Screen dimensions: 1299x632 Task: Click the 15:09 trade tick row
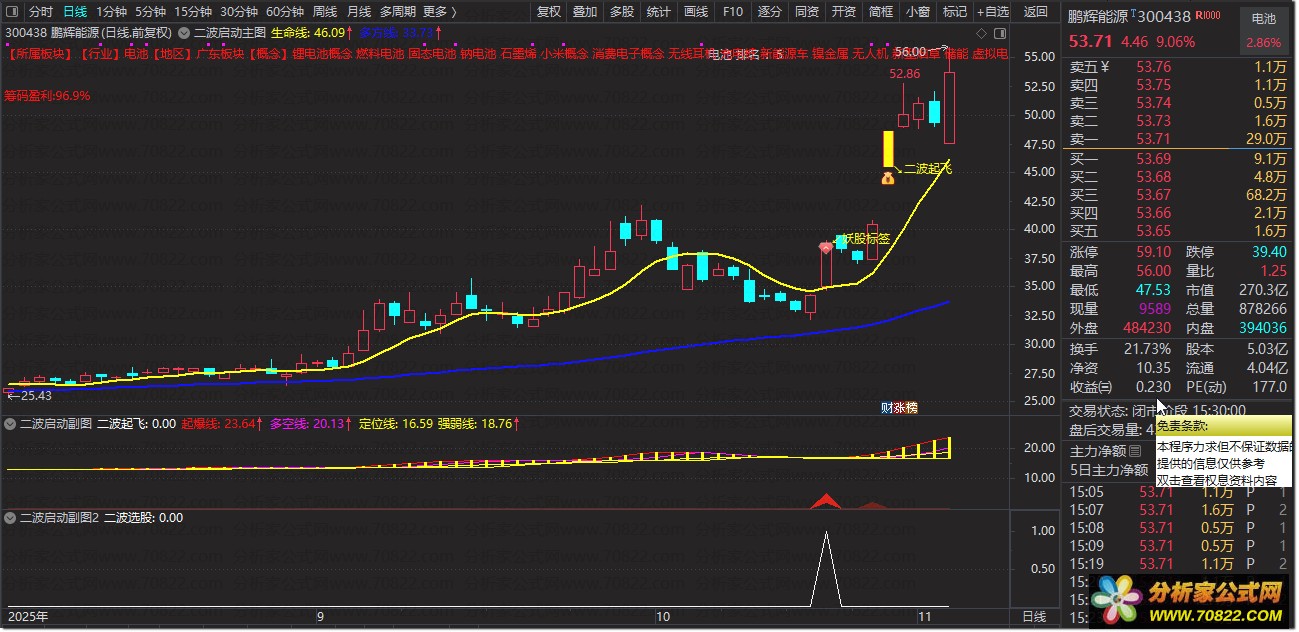[x=1177, y=545]
